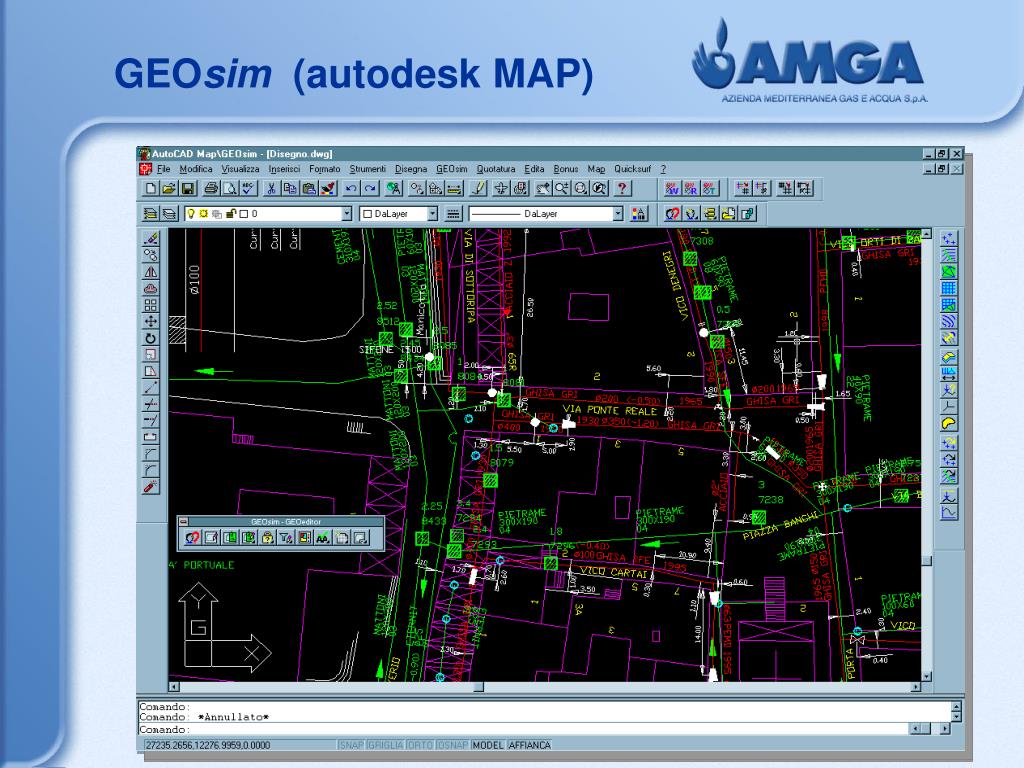
Task: Click the padlock question icon in GEOeditor
Action: click(267, 537)
